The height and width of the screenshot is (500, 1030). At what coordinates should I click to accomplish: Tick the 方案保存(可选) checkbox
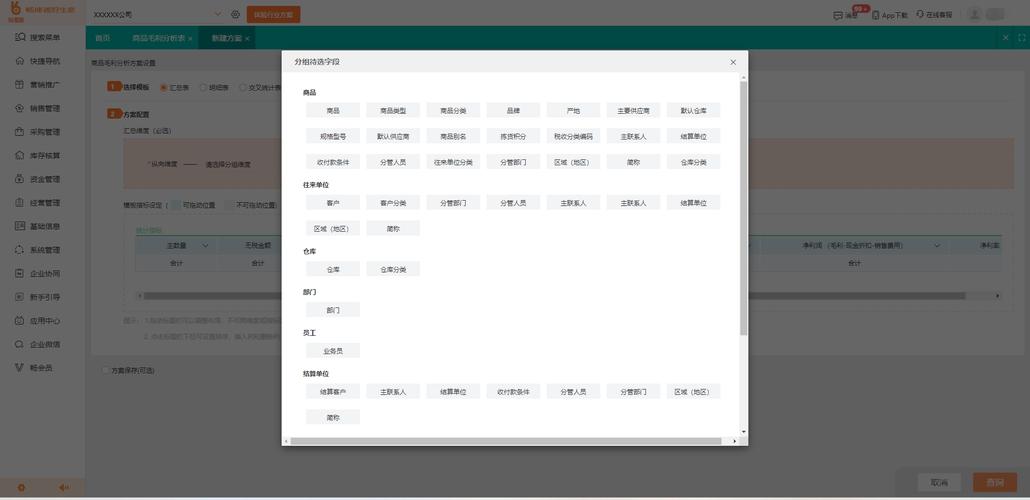(x=106, y=371)
